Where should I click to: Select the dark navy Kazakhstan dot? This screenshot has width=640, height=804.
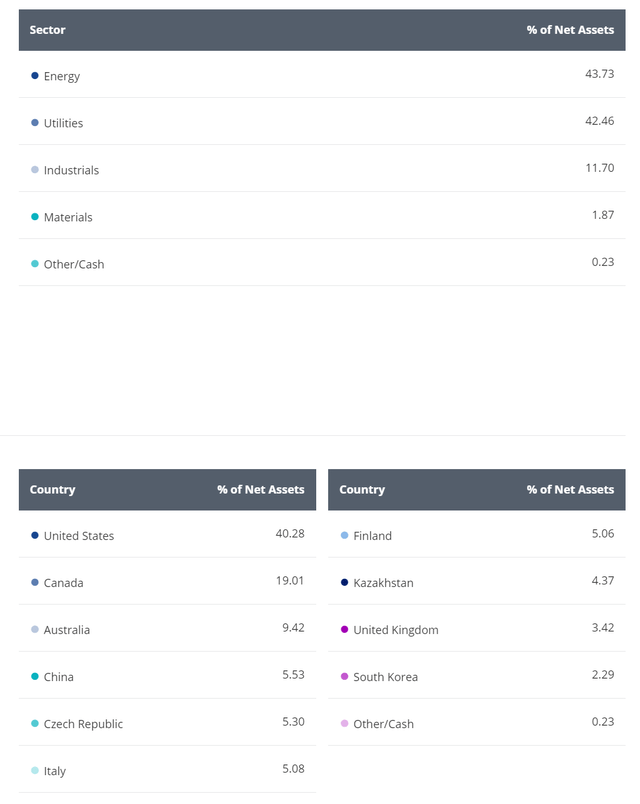tap(345, 583)
